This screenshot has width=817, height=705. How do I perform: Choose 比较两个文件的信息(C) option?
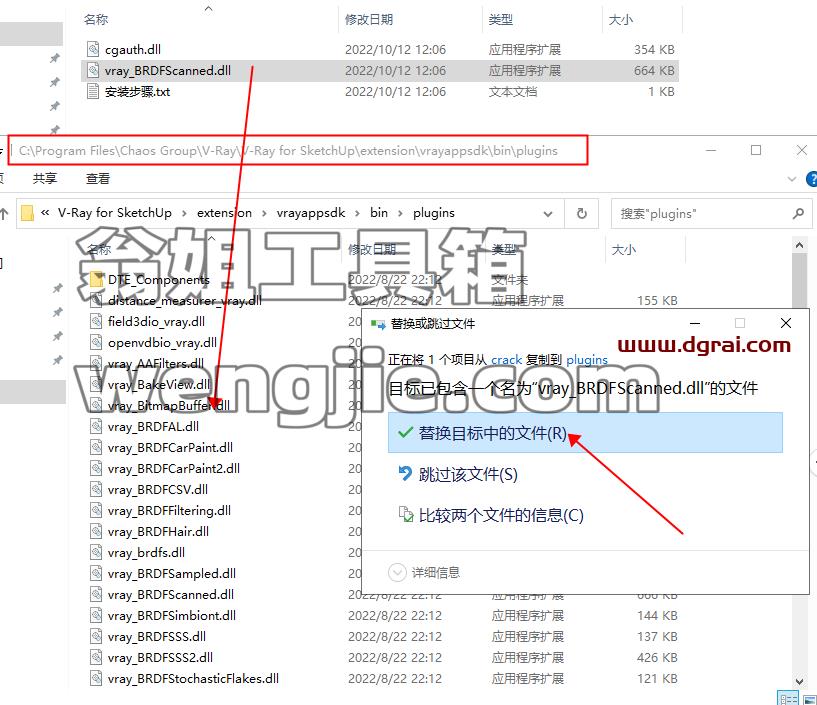pos(491,515)
